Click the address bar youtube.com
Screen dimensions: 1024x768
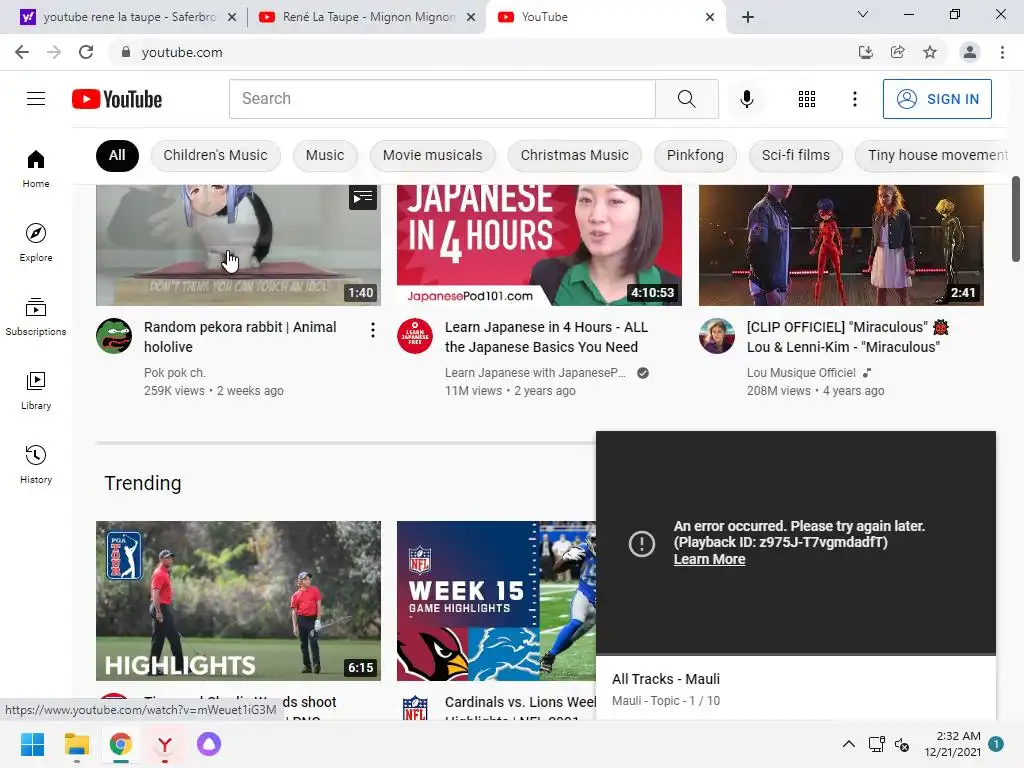click(x=182, y=52)
